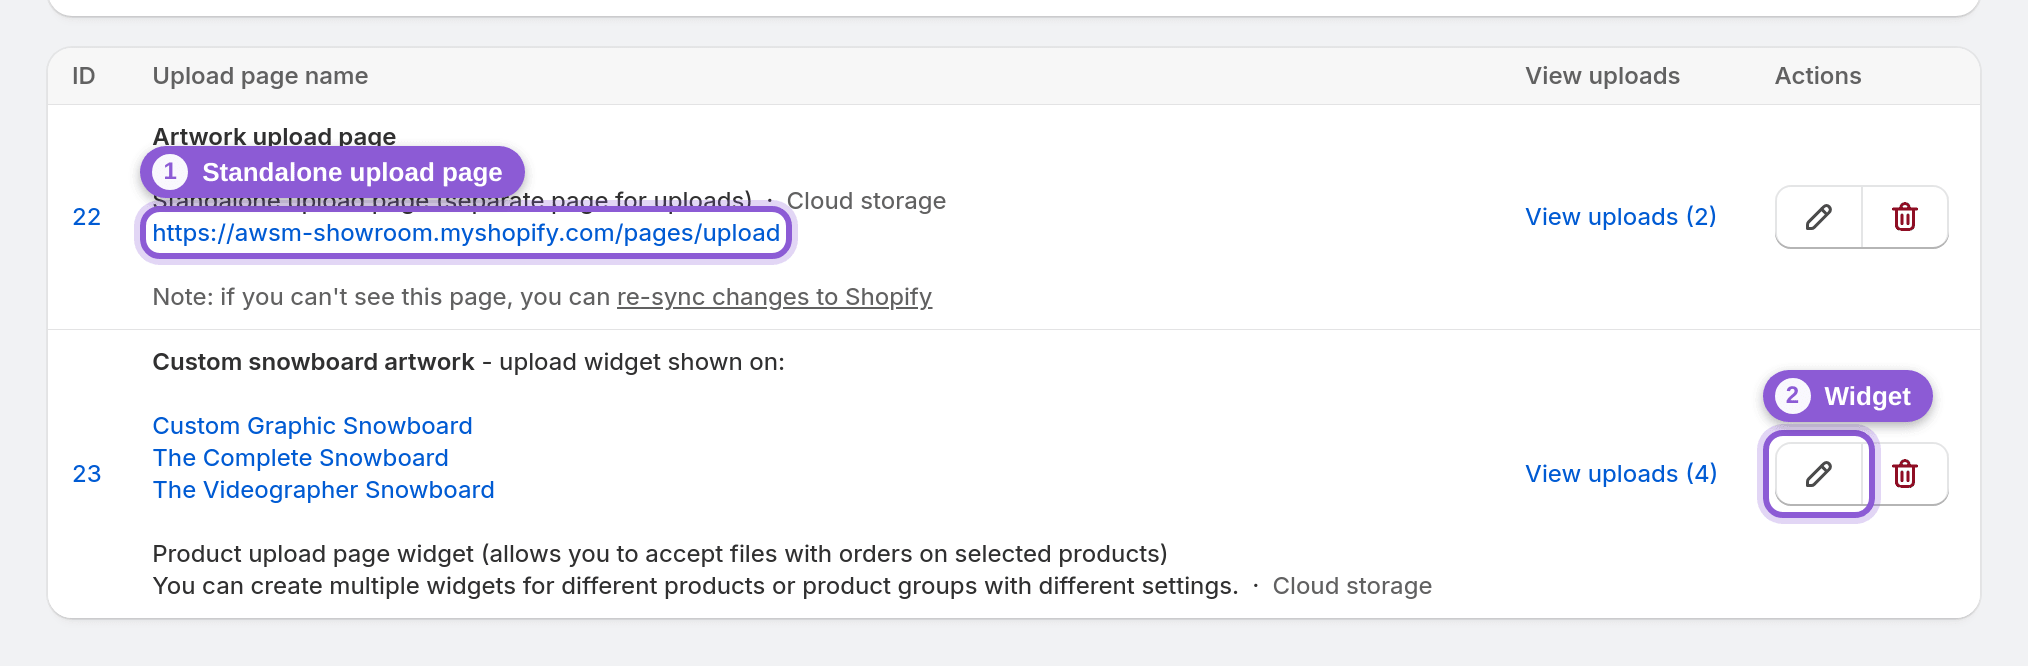Click the ID column header
Screen dimensions: 2028x666
click(x=84, y=76)
